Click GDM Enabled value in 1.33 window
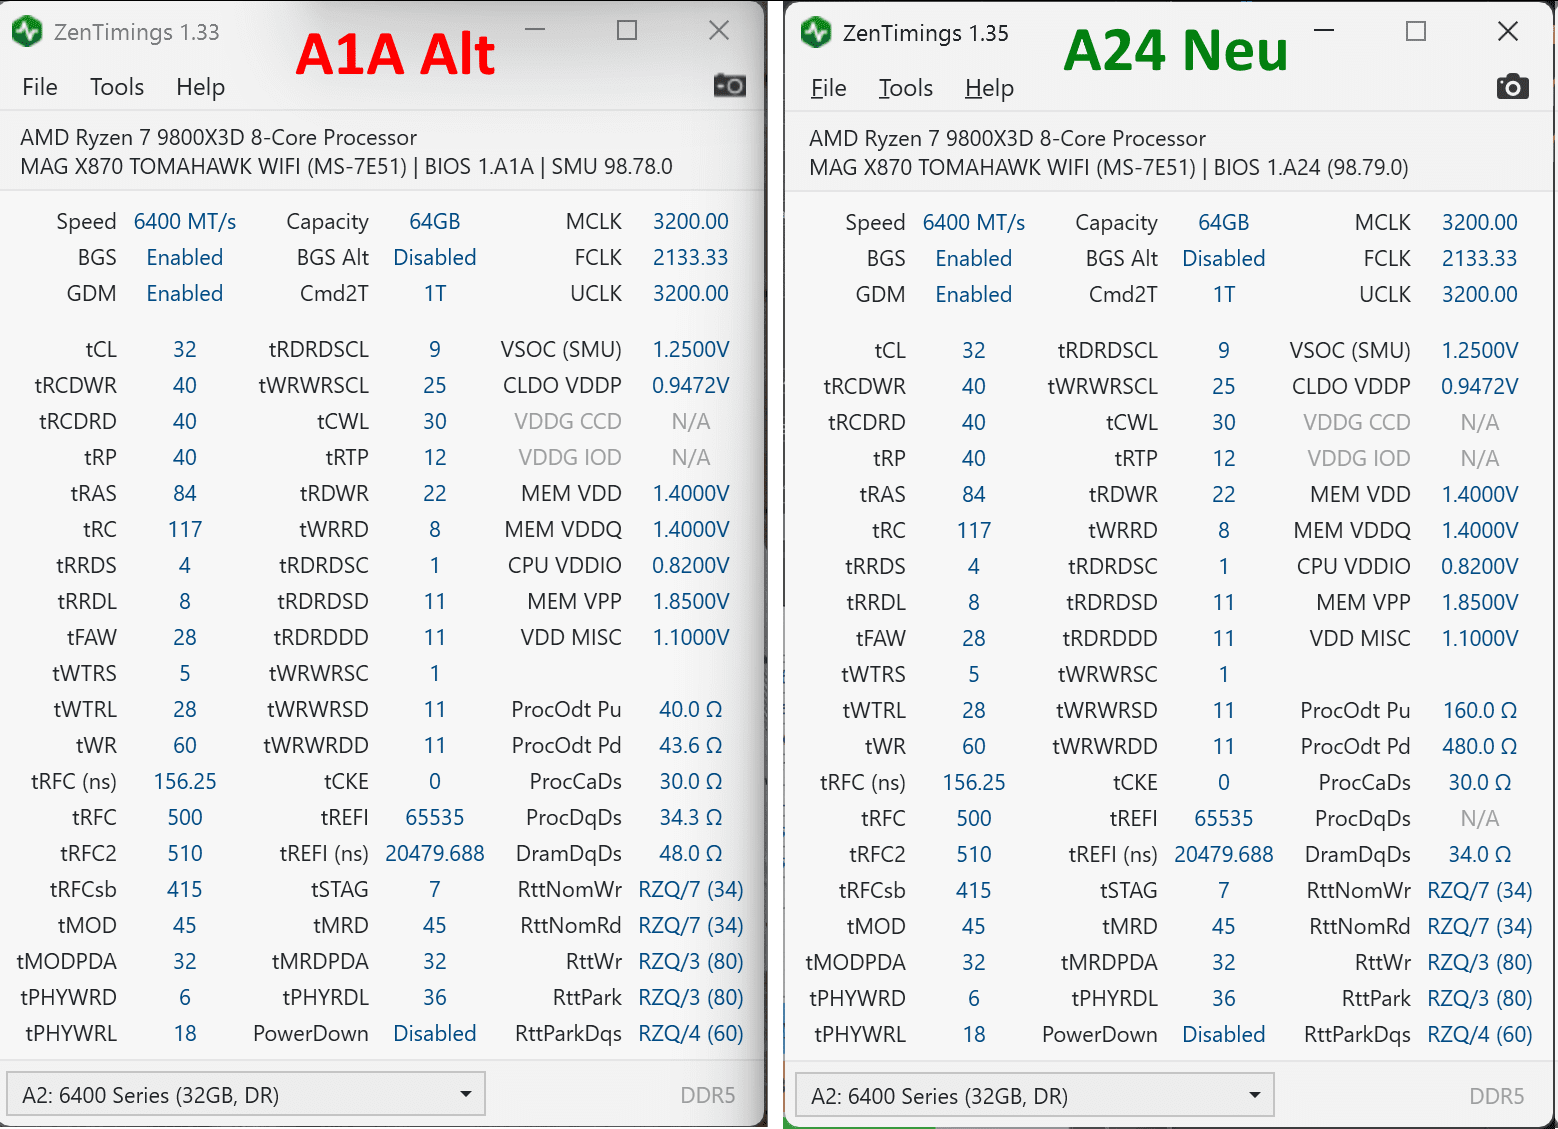This screenshot has width=1558, height=1129. pyautogui.click(x=185, y=293)
